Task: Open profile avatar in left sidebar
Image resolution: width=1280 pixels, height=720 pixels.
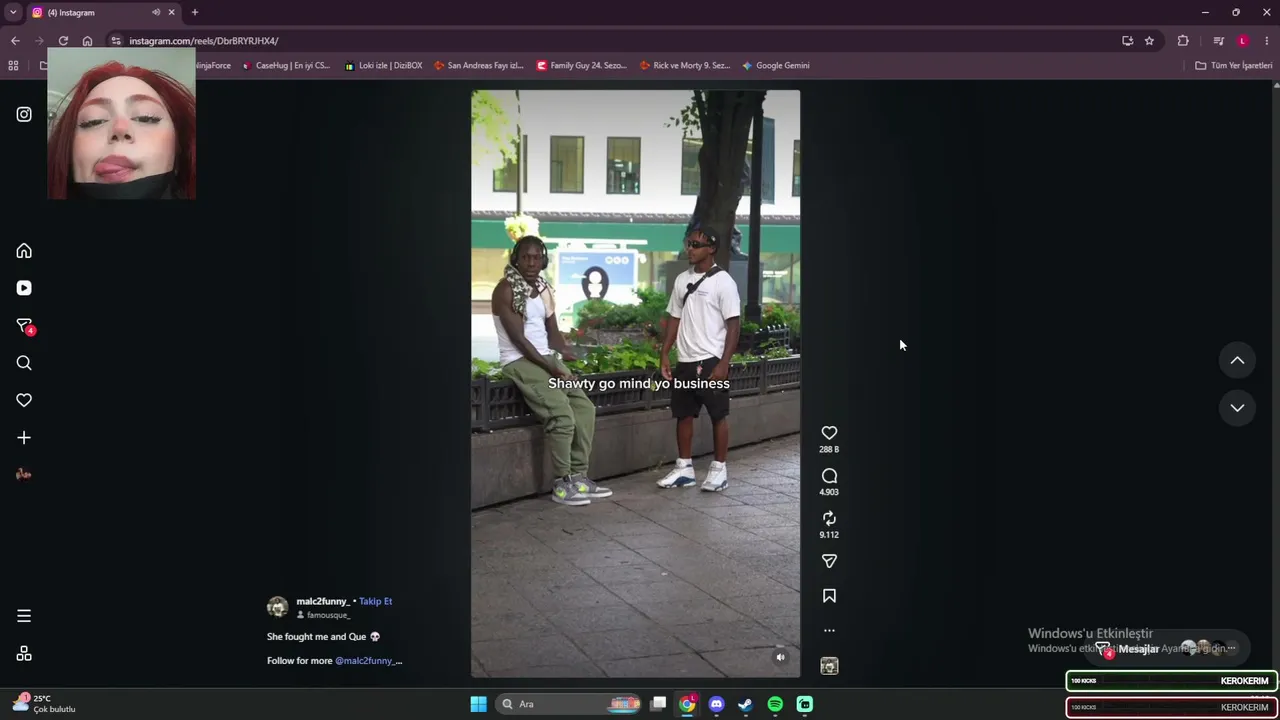Action: point(24,474)
